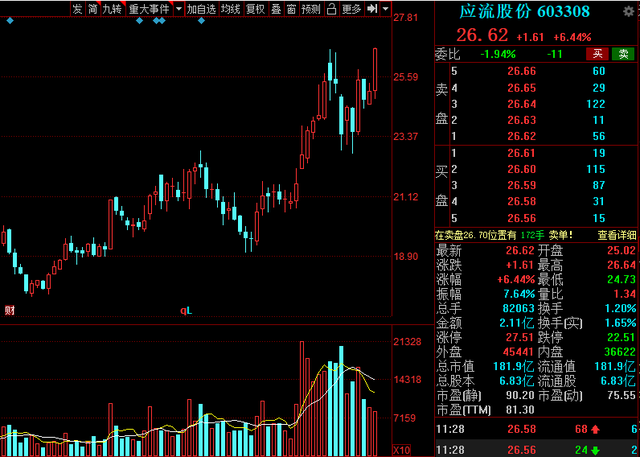Toggle the 均线 moving average lines
The image size is (640, 457).
coord(231,9)
